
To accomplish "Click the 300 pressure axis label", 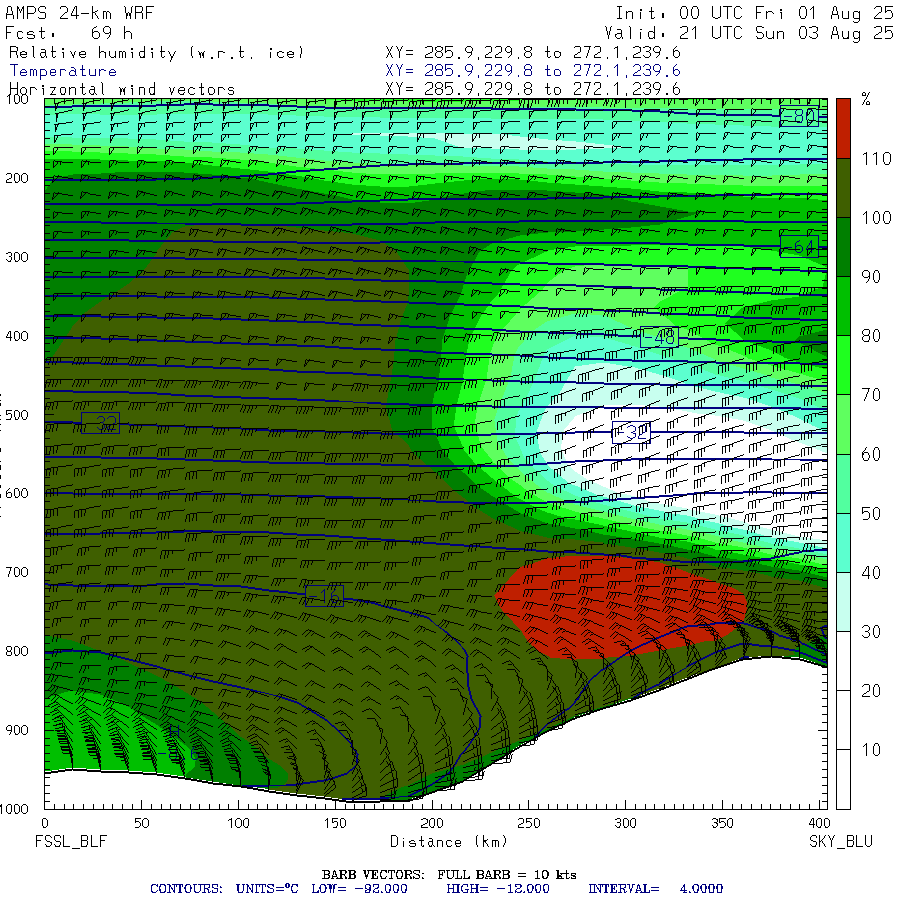I will pos(17,257).
